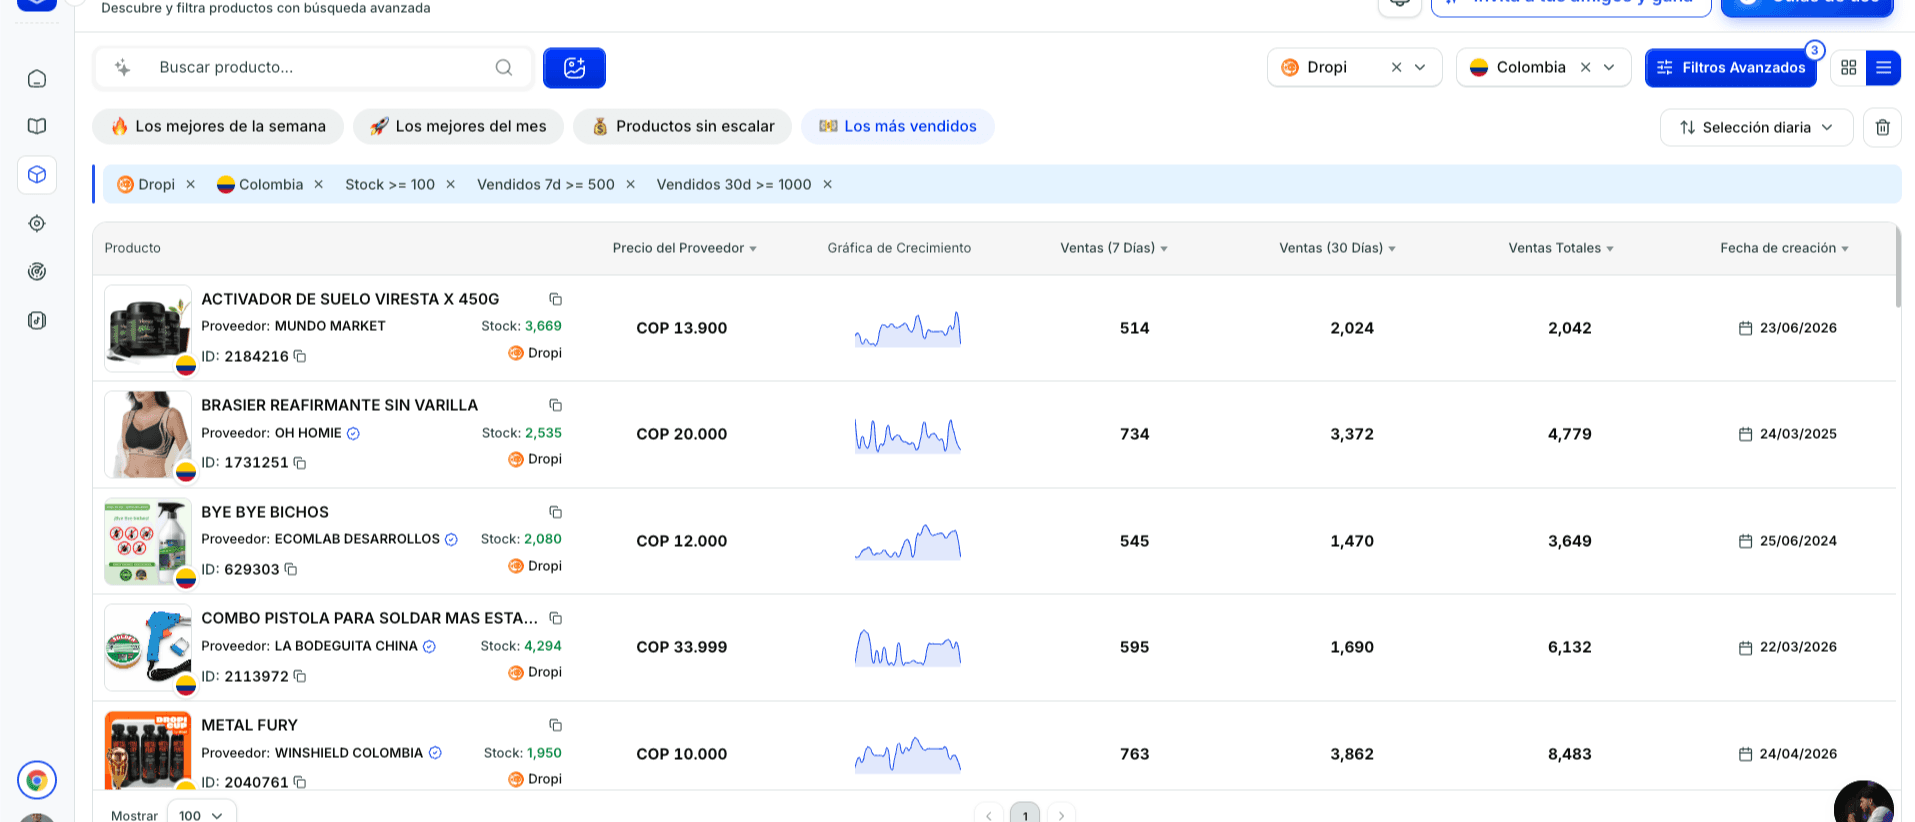The width and height of the screenshot is (1915, 822).
Task: Select Productos sin escalar tab
Action: click(682, 126)
